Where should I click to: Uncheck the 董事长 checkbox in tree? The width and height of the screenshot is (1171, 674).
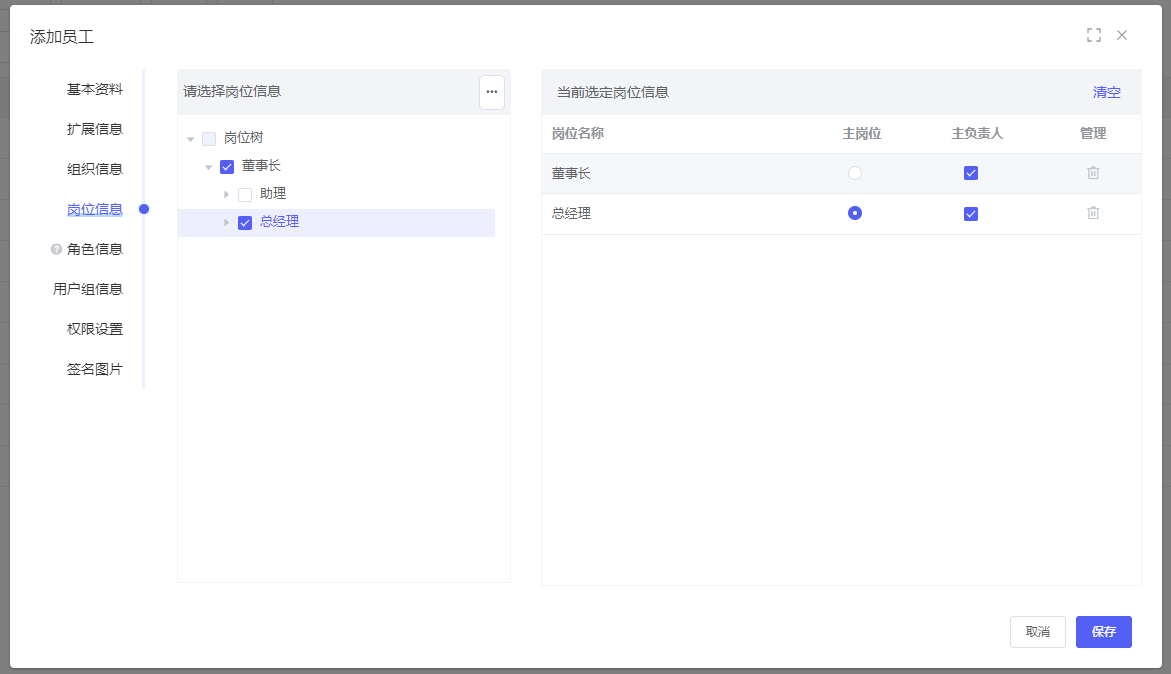click(x=227, y=167)
